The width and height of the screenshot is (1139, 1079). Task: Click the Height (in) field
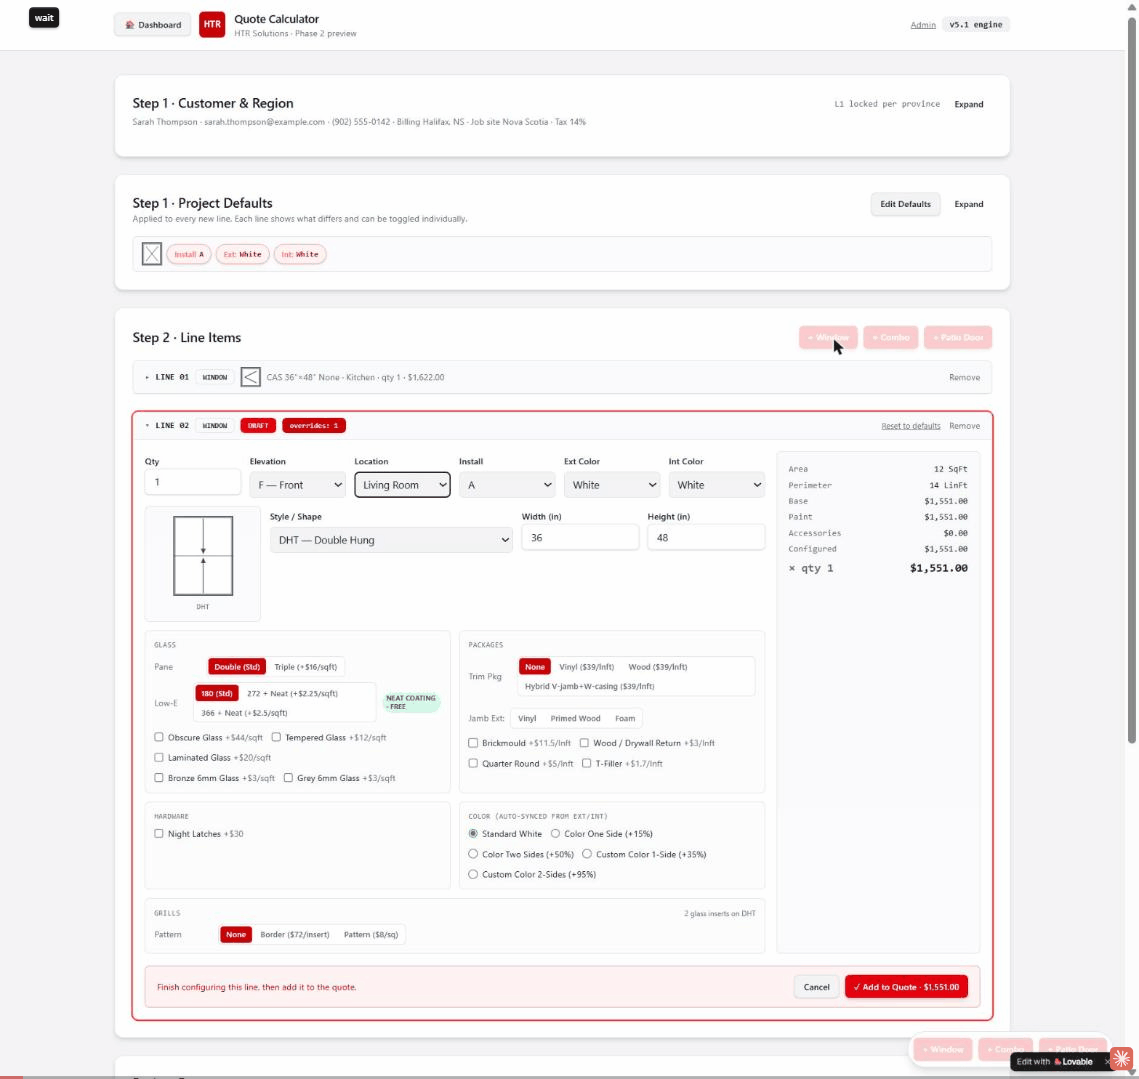point(706,538)
